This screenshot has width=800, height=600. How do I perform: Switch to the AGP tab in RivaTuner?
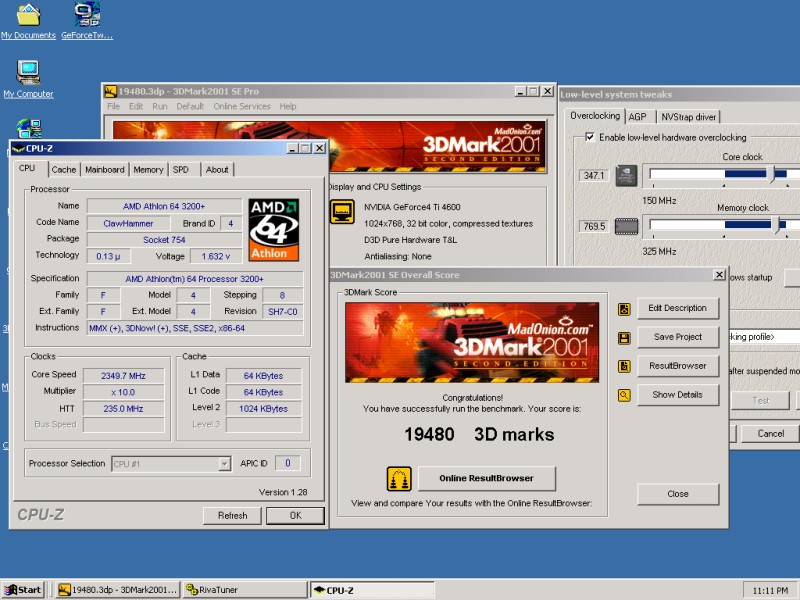638,117
